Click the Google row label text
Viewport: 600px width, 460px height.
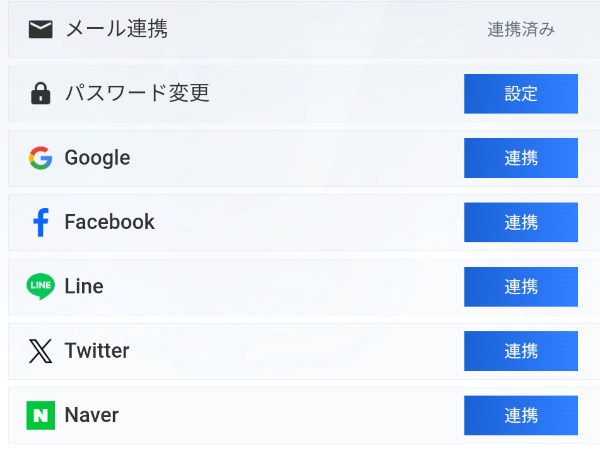tap(98, 158)
